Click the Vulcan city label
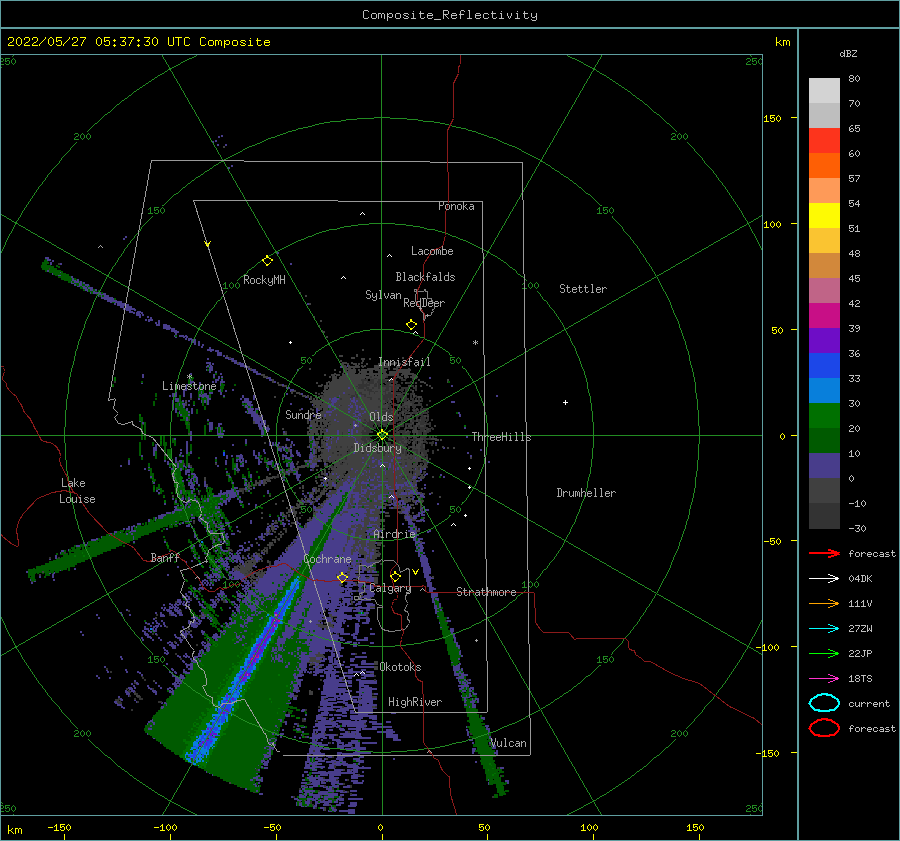The width and height of the screenshot is (900, 841). tap(509, 743)
